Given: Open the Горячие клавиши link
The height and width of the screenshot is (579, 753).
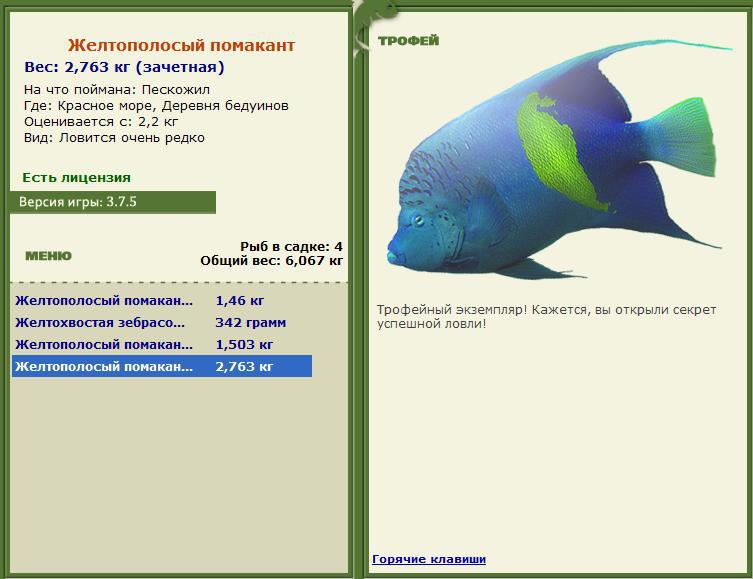Looking at the screenshot, I should [429, 559].
